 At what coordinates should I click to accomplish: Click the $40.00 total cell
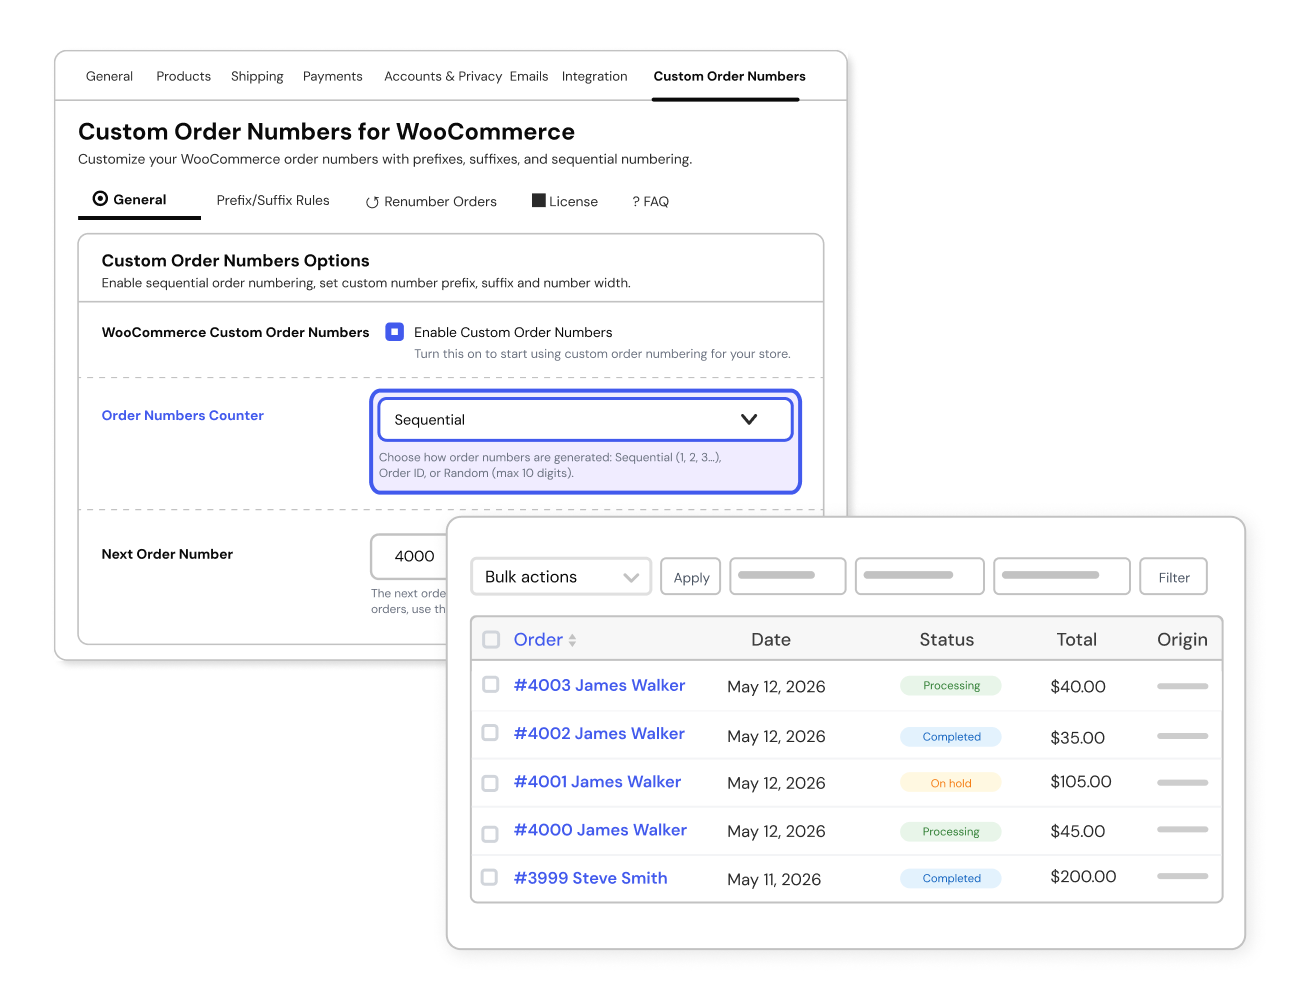click(x=1078, y=686)
